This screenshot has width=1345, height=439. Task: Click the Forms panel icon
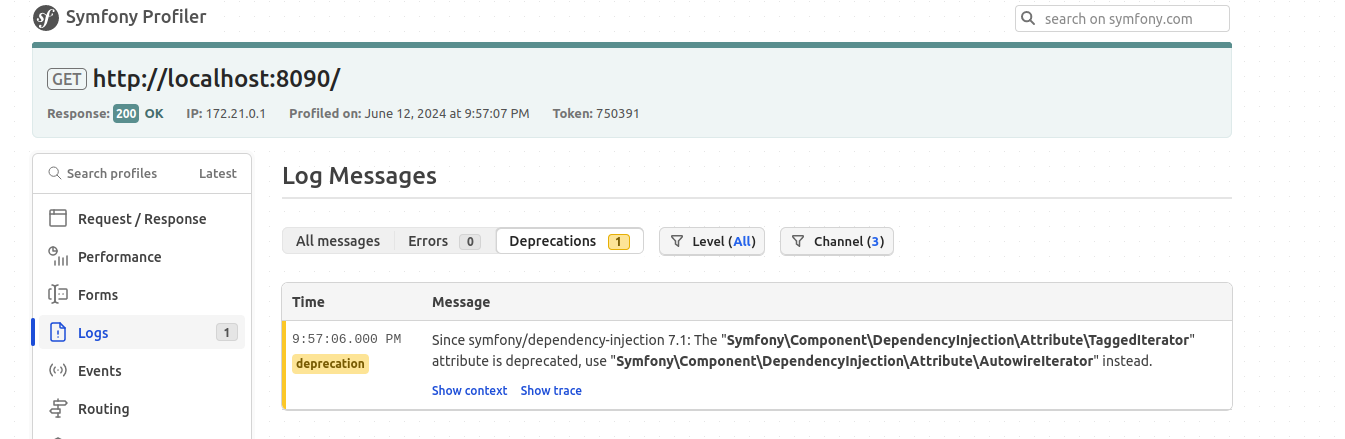point(58,295)
